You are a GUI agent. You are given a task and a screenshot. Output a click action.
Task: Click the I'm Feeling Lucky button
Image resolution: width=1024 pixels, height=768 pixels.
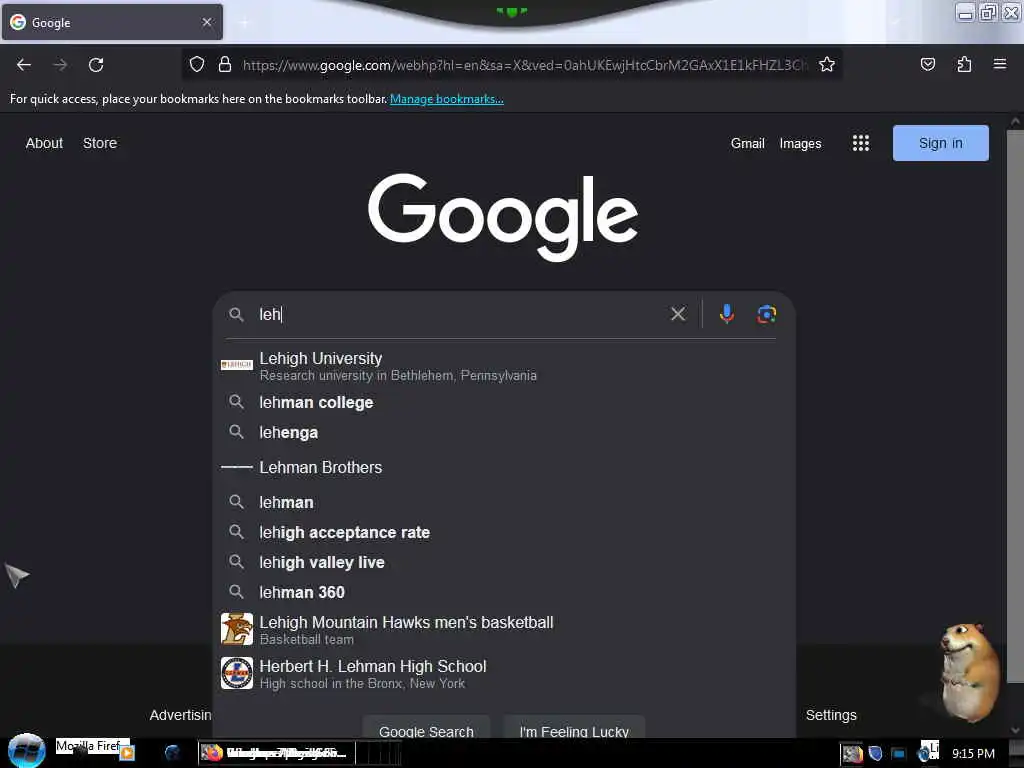[574, 729]
